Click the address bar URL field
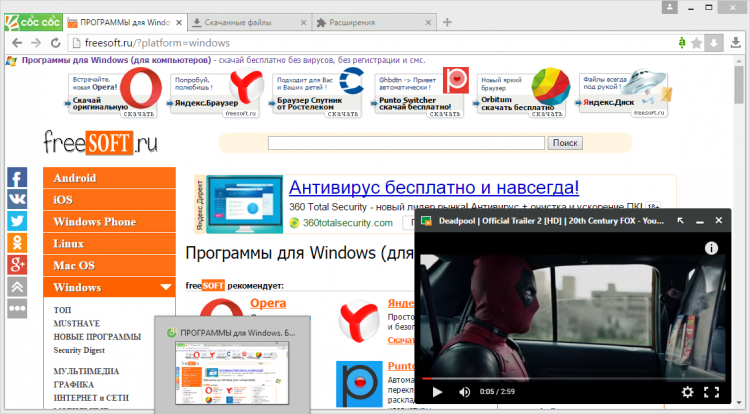The image size is (750, 414). [373, 43]
